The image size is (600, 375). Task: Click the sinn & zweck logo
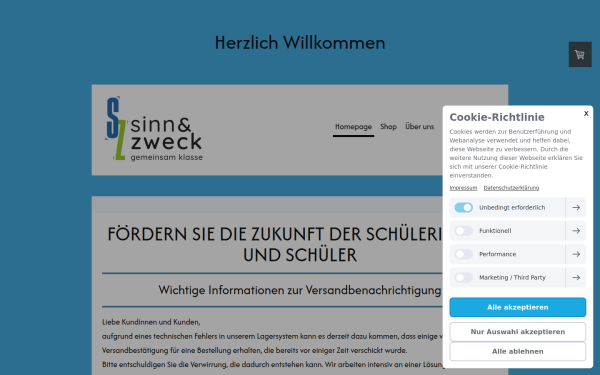(x=154, y=129)
